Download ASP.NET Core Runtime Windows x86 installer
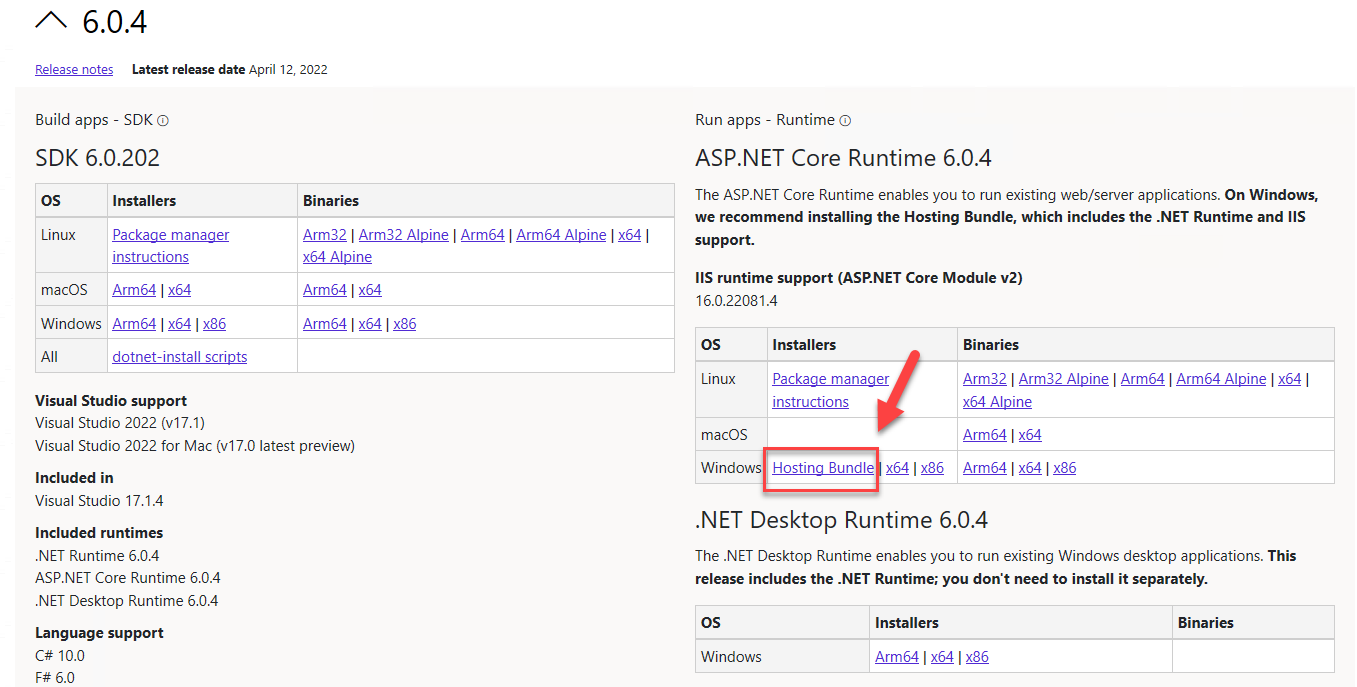 933,468
